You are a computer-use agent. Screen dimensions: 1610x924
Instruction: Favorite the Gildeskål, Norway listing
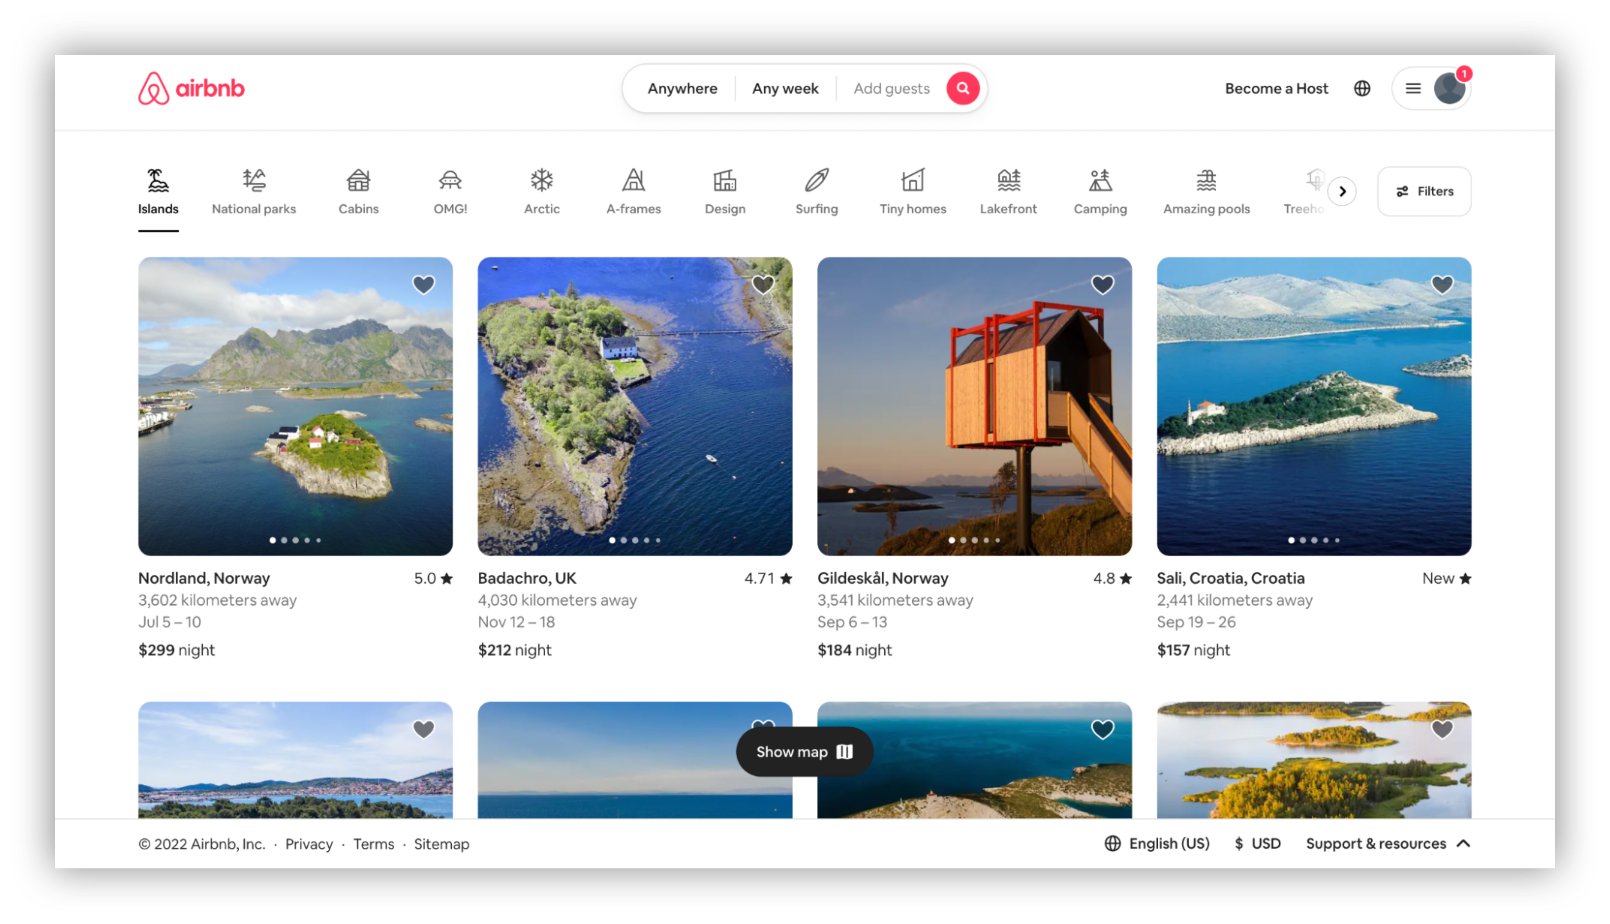tap(1103, 285)
